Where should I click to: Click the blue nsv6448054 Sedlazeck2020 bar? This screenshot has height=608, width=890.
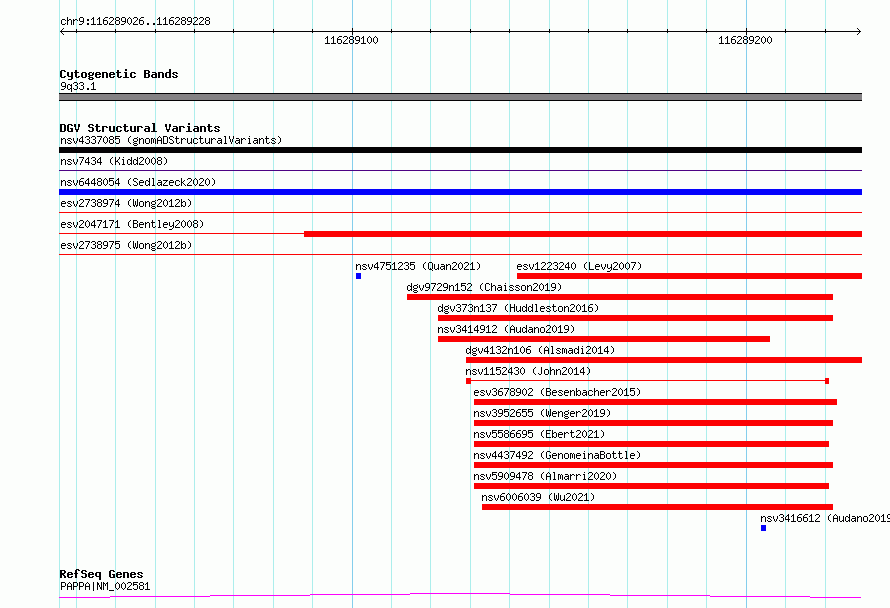(x=460, y=192)
